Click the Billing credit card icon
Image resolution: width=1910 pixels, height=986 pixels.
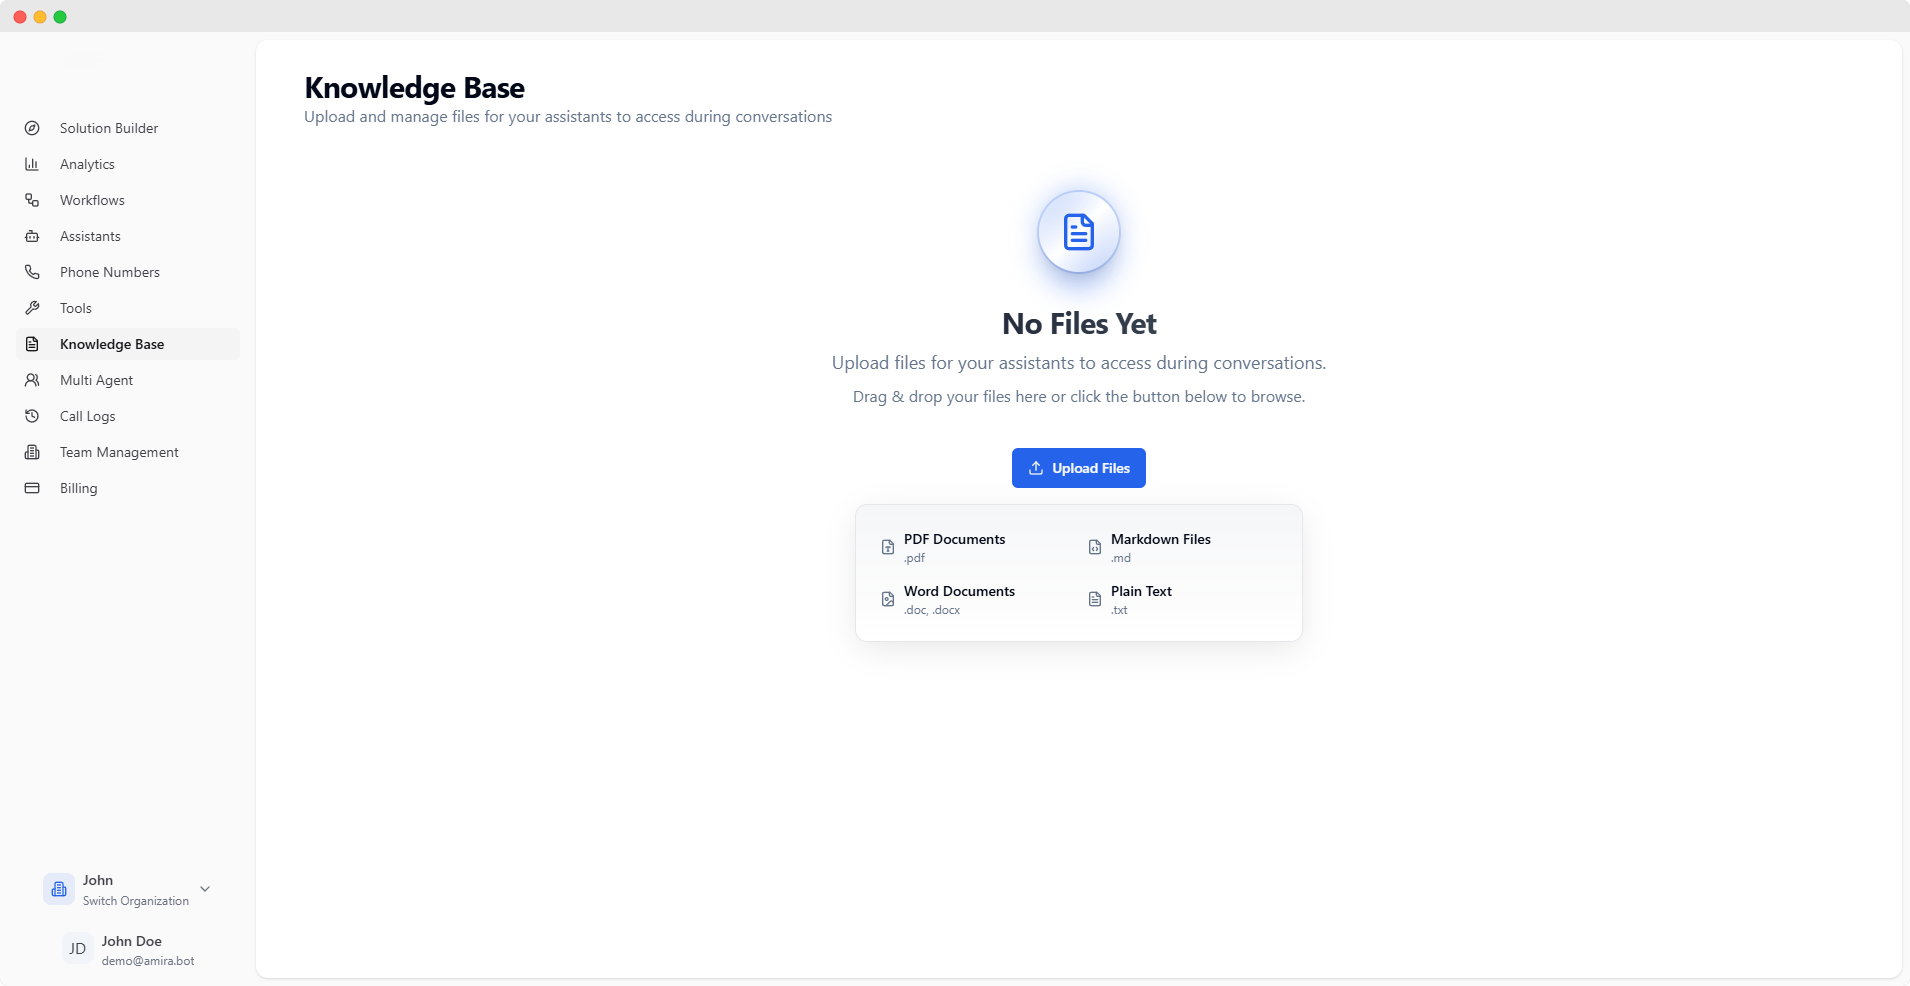tap(33, 488)
